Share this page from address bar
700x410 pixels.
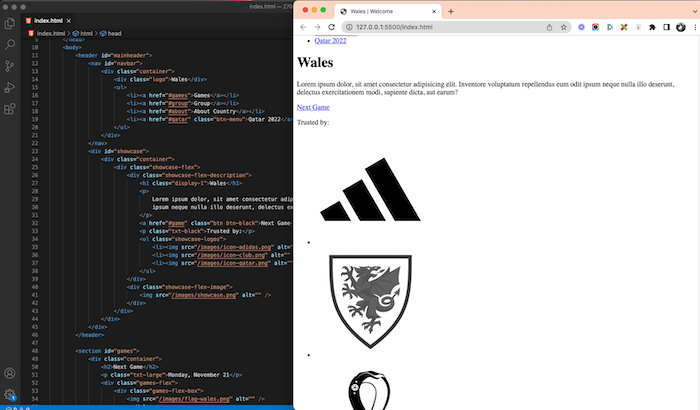click(550, 27)
